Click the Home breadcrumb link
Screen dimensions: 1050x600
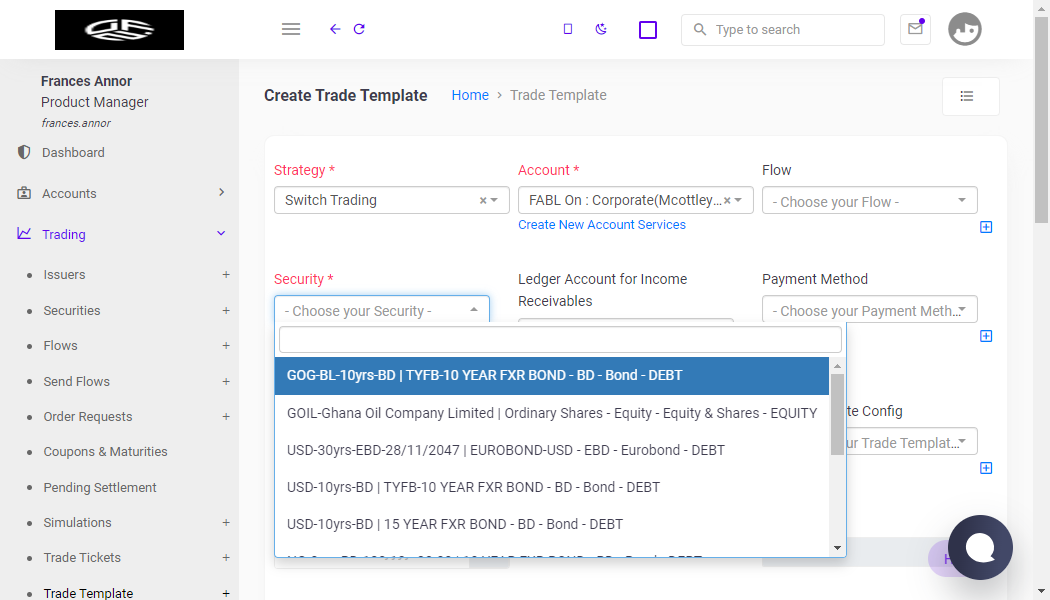(x=470, y=95)
